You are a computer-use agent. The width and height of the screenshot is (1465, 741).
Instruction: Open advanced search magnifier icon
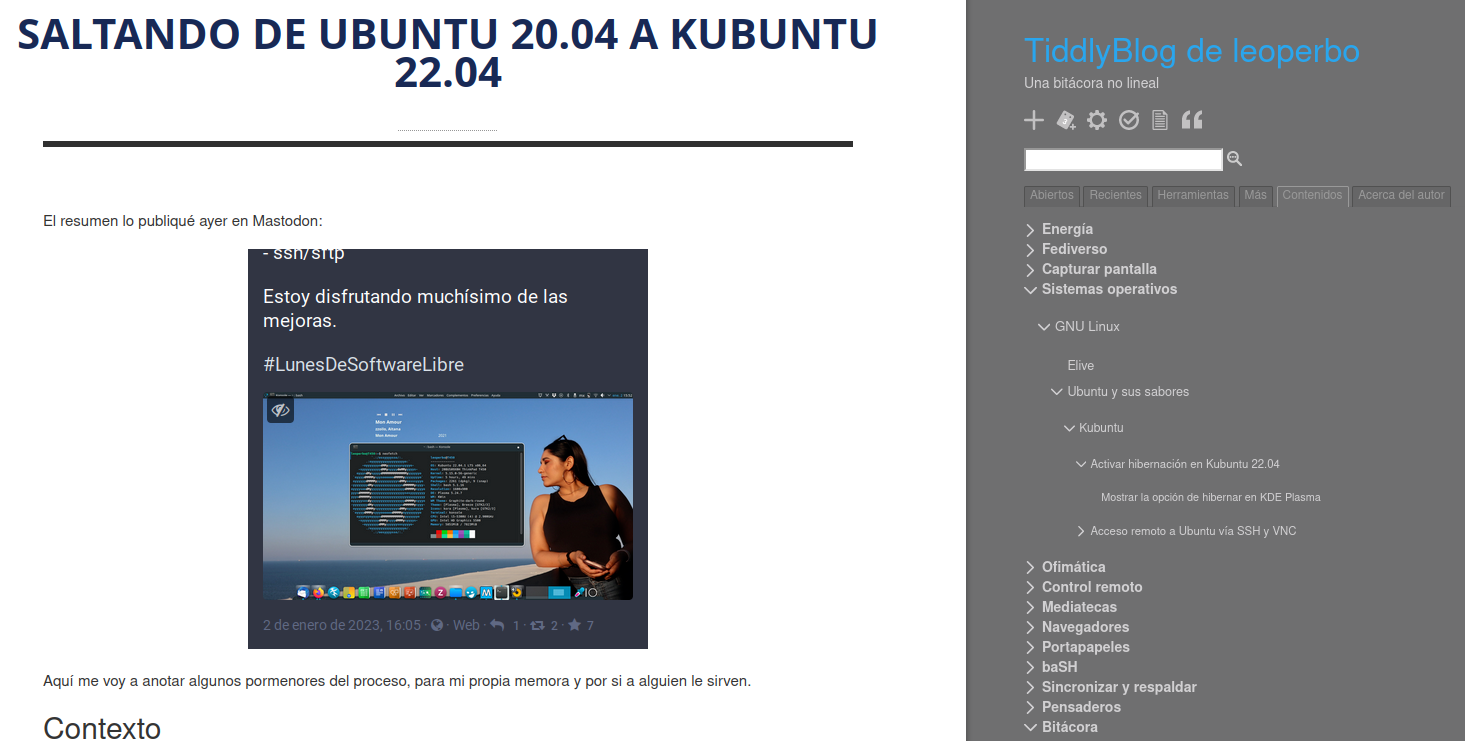(1235, 159)
